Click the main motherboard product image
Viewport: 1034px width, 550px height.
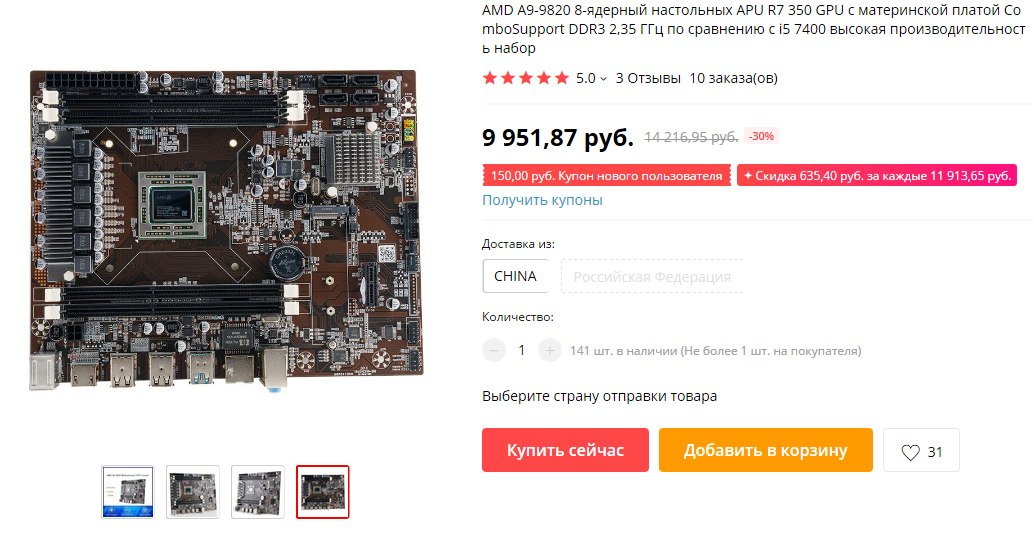click(x=224, y=231)
